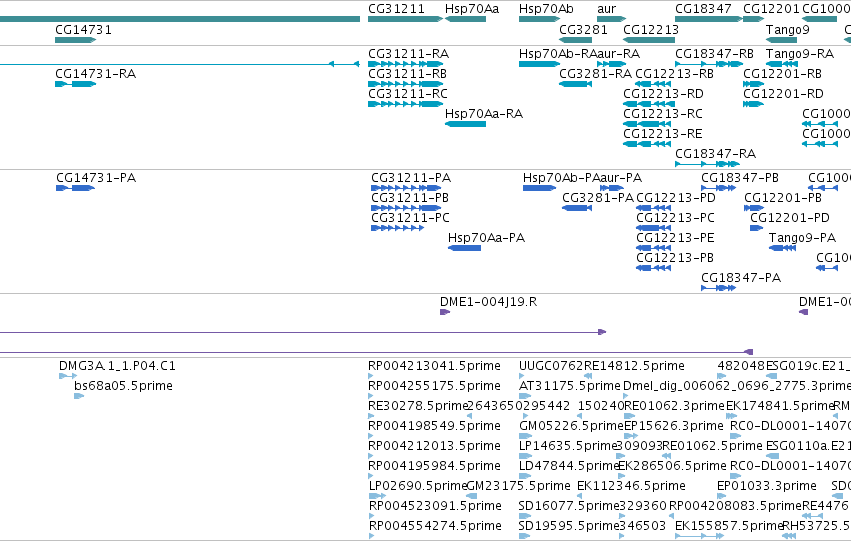Select the Hsp70Ab gene label
This screenshot has height=541, width=851.
coord(546,9)
